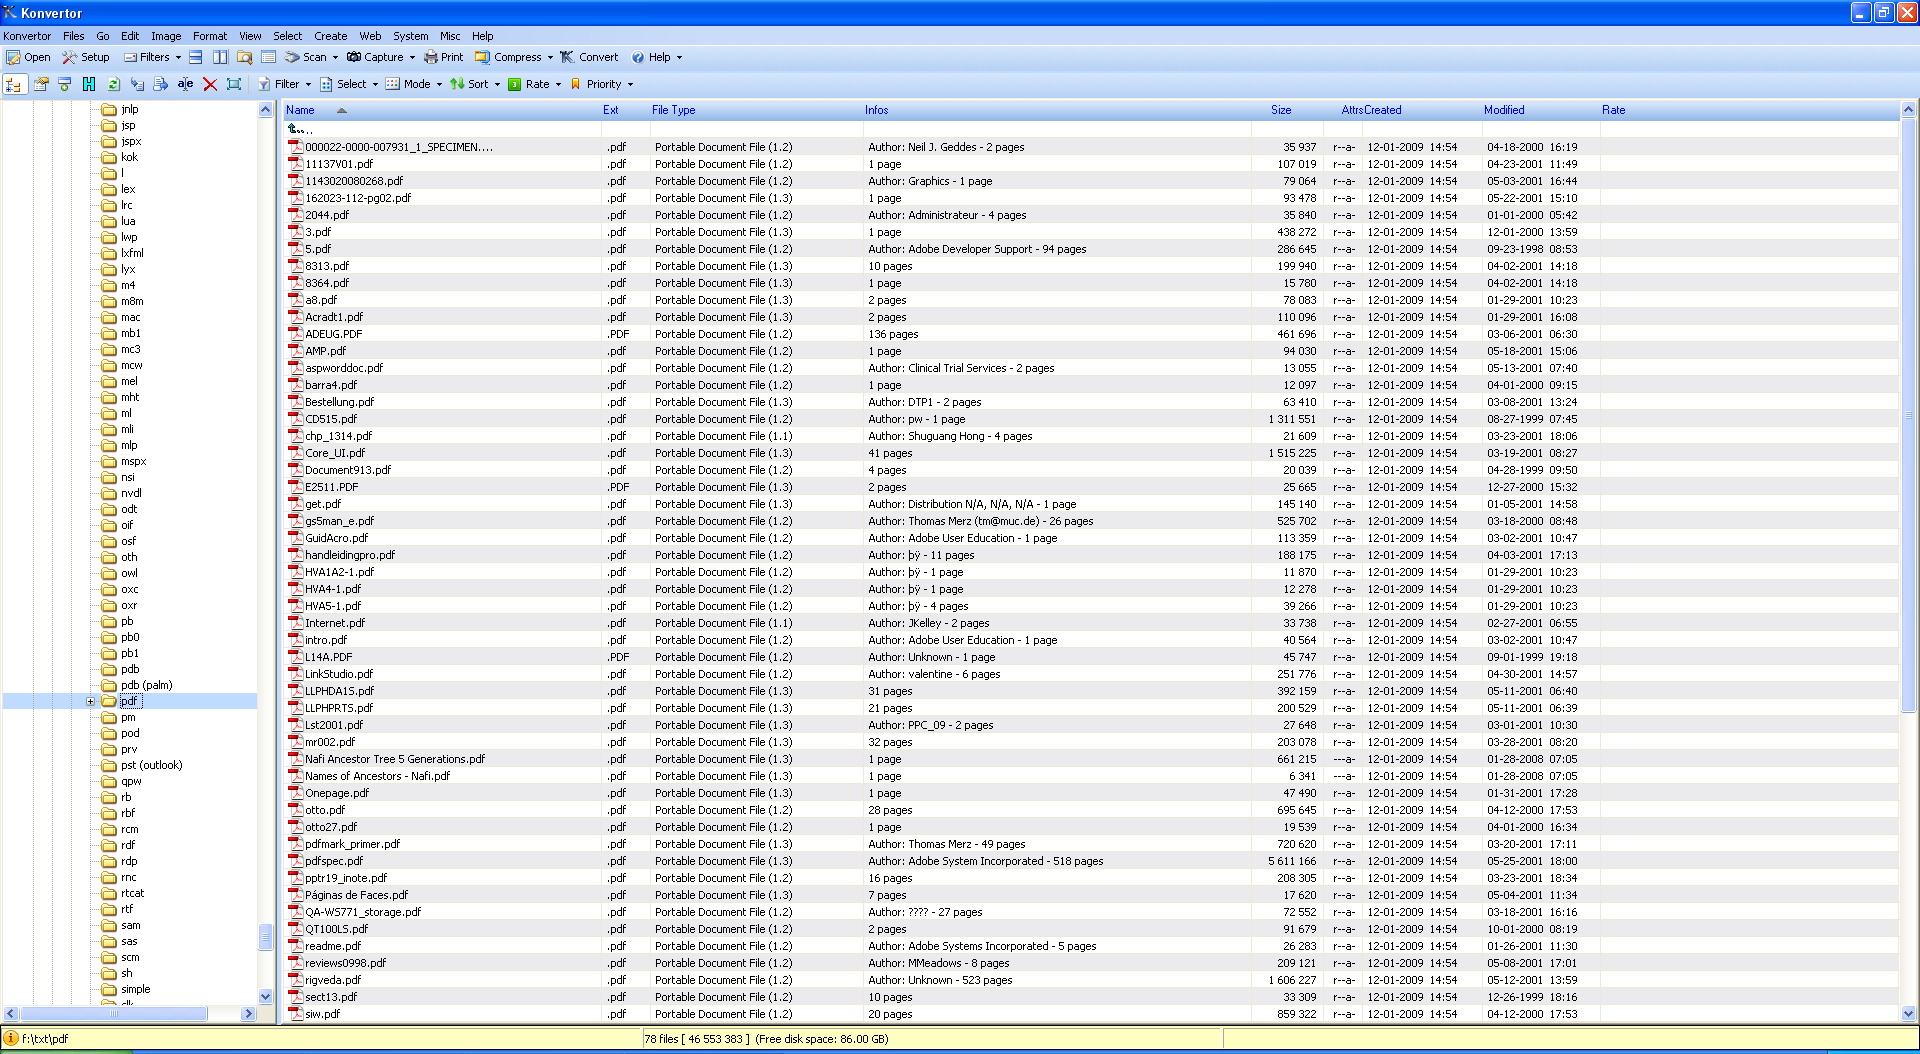The width and height of the screenshot is (1920, 1054).
Task: Click the Mode toolbar icon
Action: 393,84
